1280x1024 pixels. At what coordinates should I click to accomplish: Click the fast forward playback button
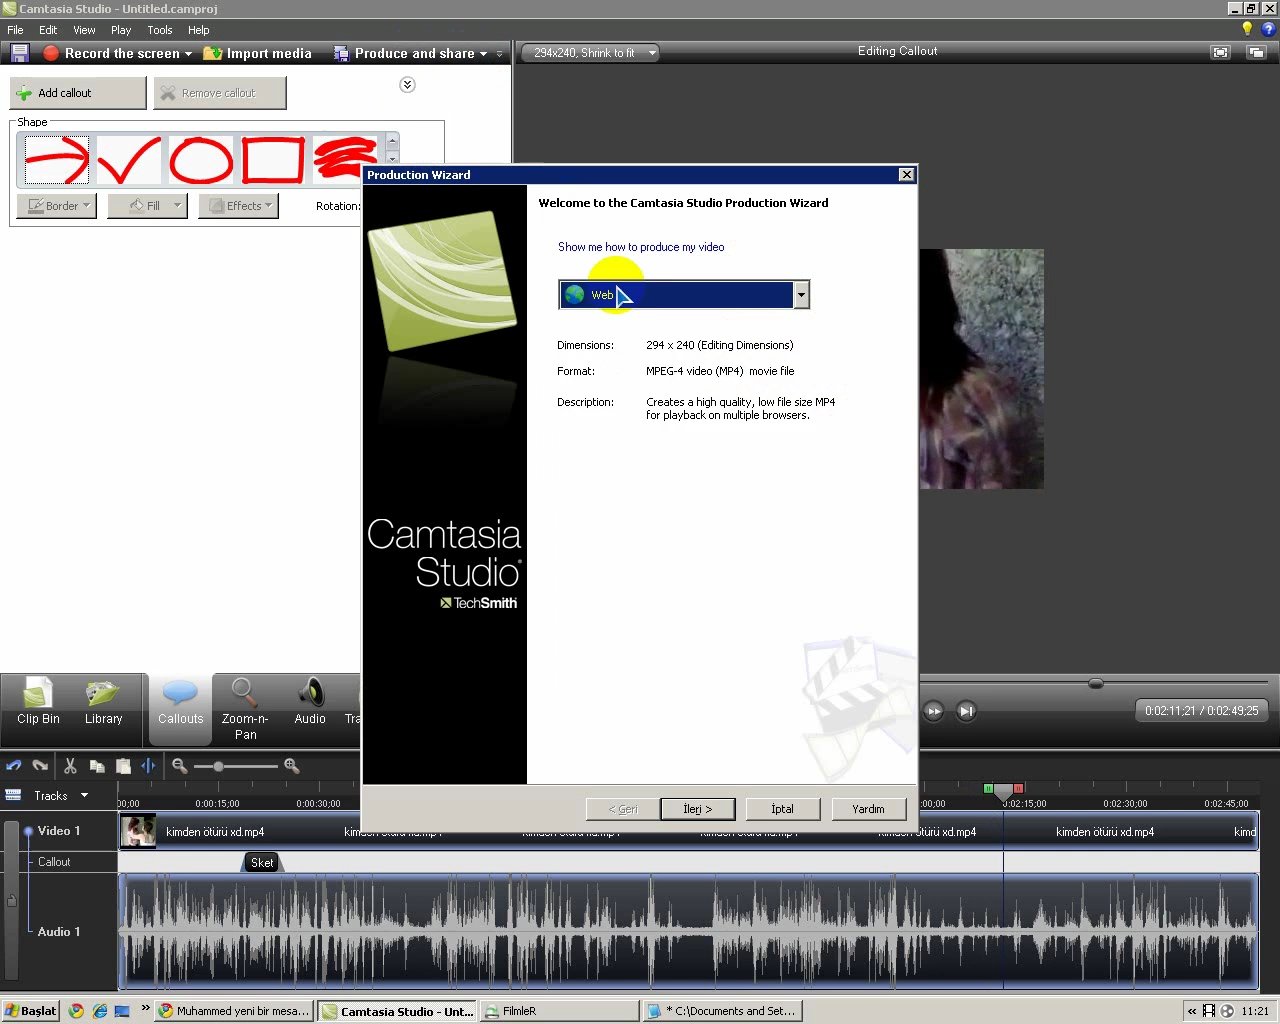[934, 712]
